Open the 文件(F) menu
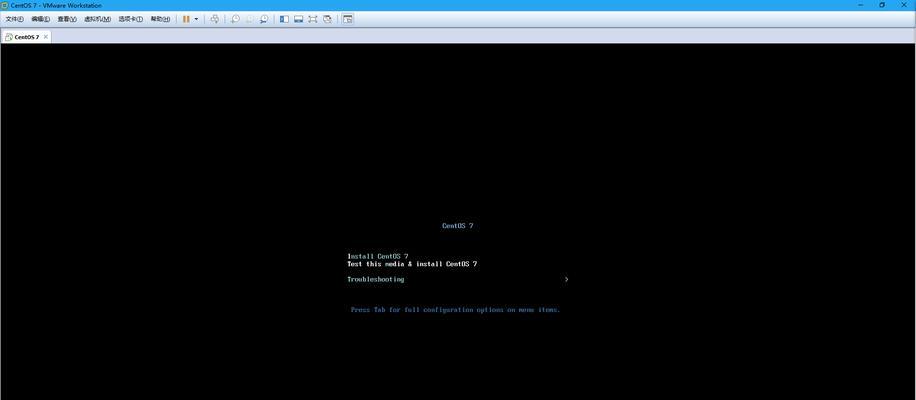This screenshot has height=400, width=916. (15, 19)
